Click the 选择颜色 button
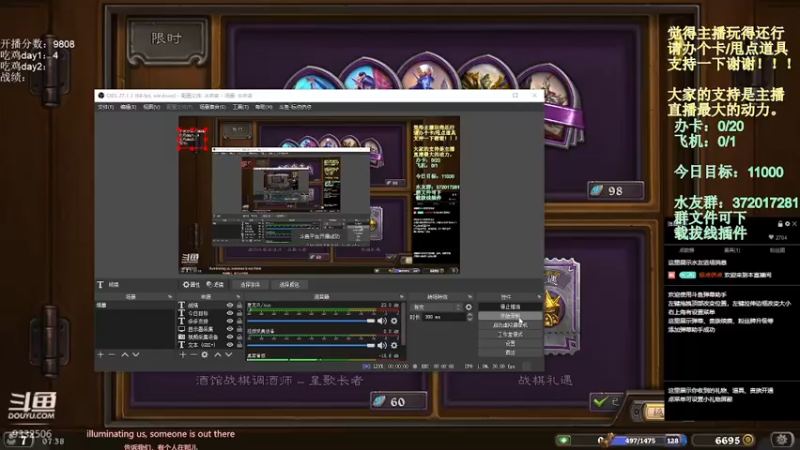The width and height of the screenshot is (800, 450). click(x=289, y=285)
